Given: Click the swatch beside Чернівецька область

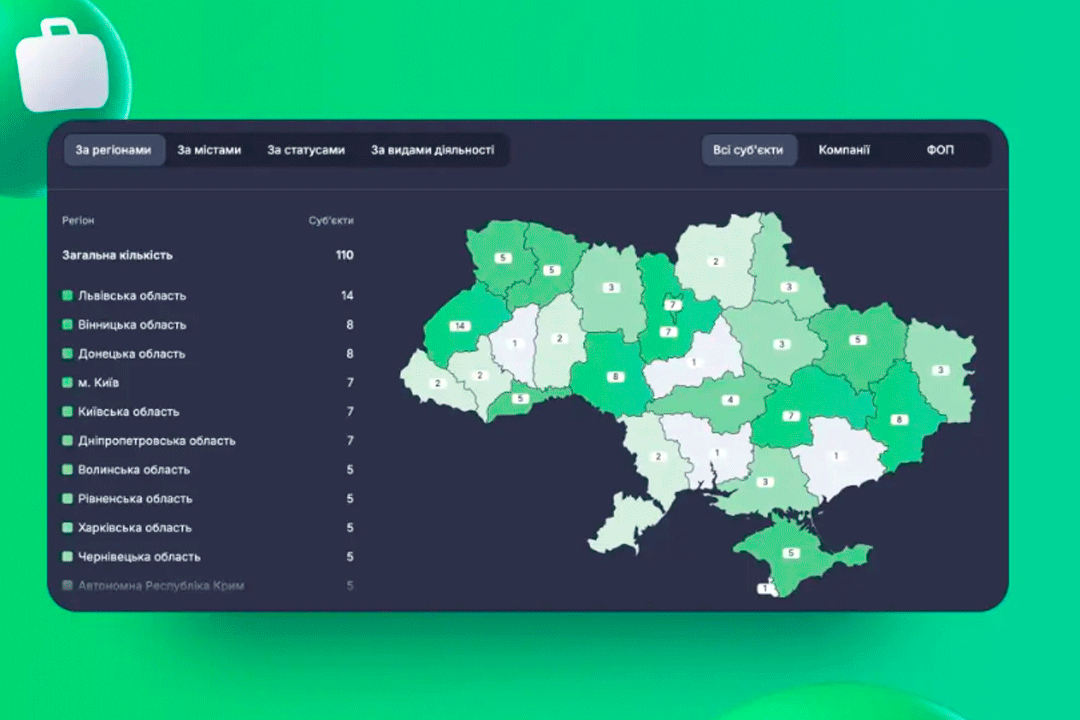Looking at the screenshot, I should pyautogui.click(x=68, y=557).
